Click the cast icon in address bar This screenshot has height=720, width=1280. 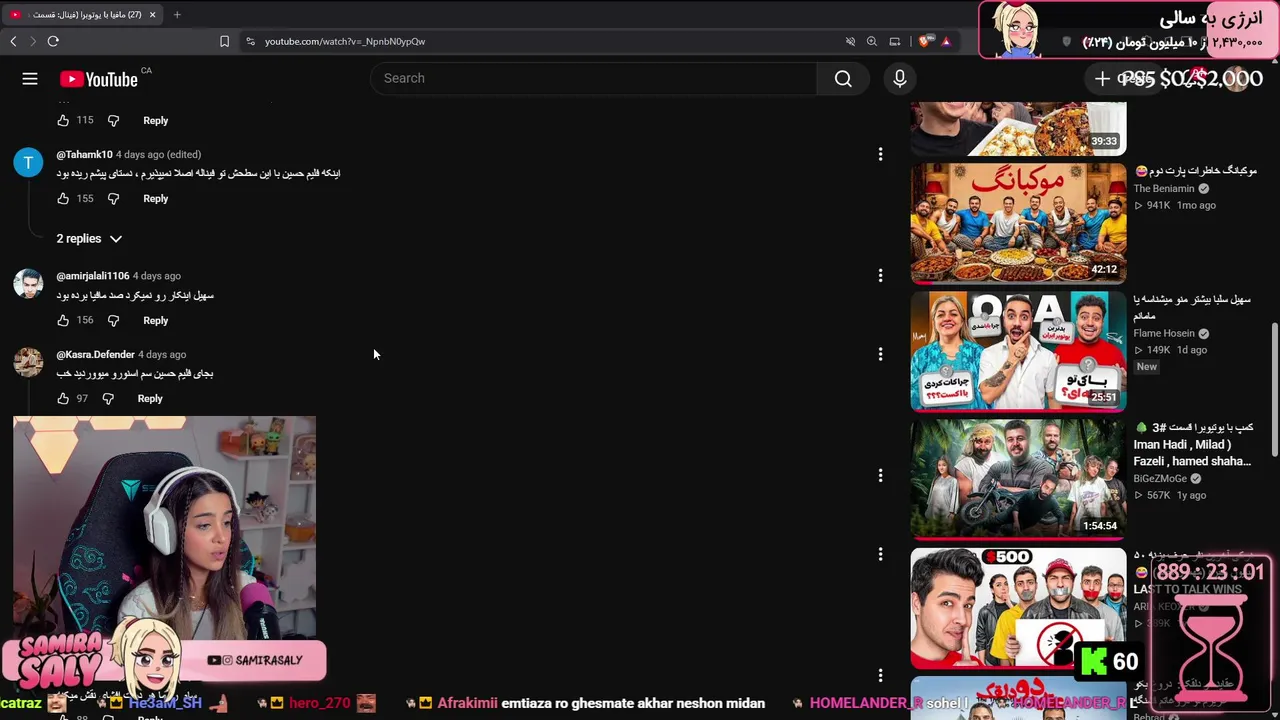[x=895, y=41]
